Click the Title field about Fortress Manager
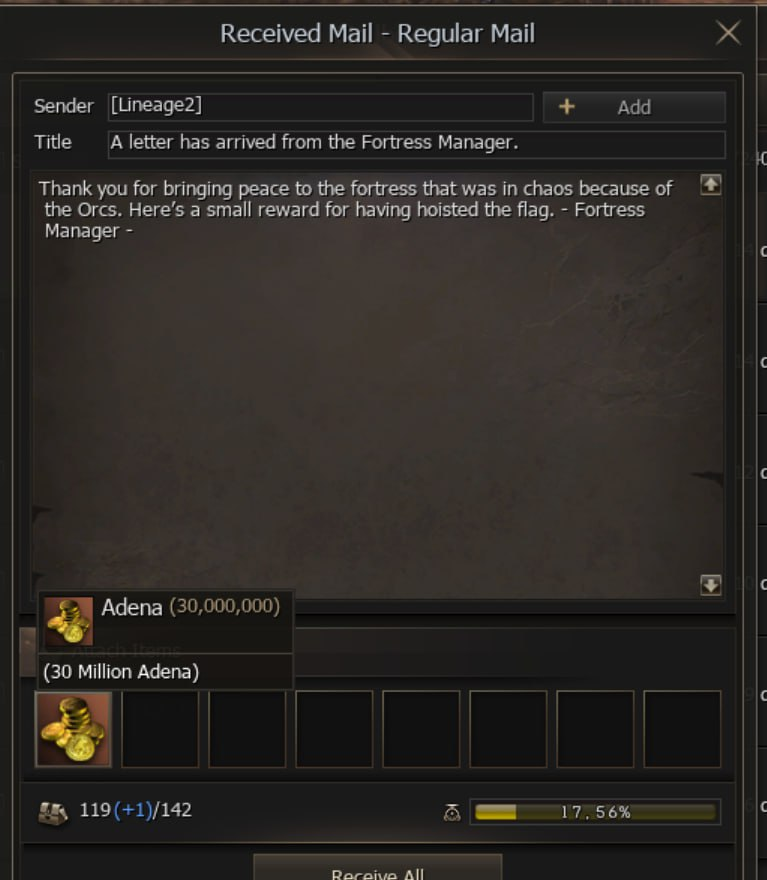Screen dimensions: 767x880 (x=416, y=144)
